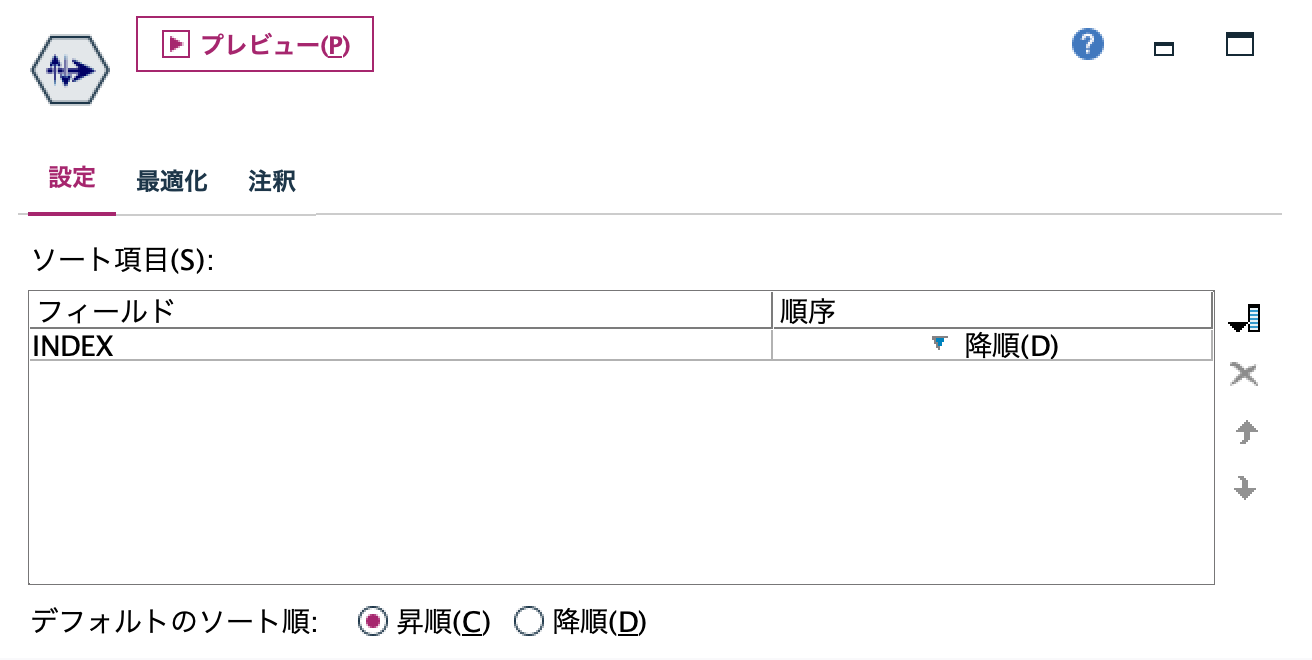Select the 昇順(C) default sort radio button
The width and height of the screenshot is (1312, 660).
(x=373, y=621)
